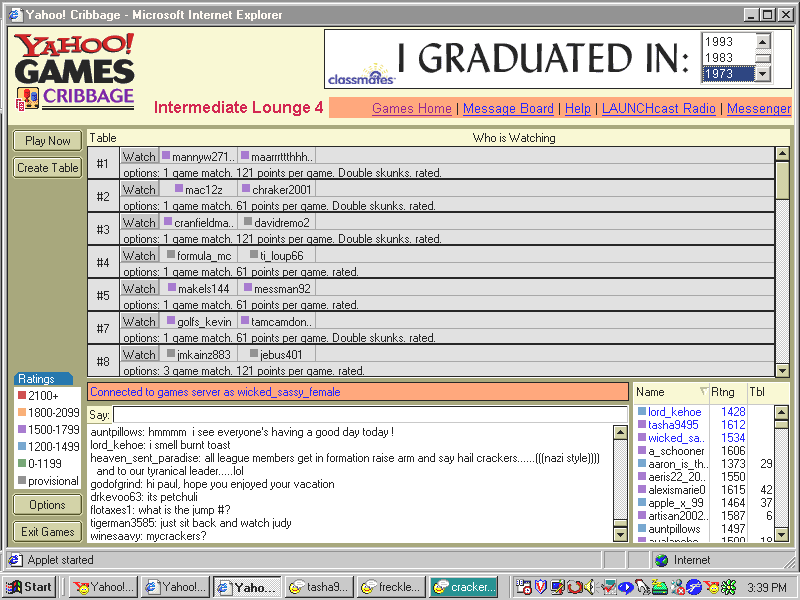Click the Say chat input field
The image size is (800, 600).
(x=370, y=414)
